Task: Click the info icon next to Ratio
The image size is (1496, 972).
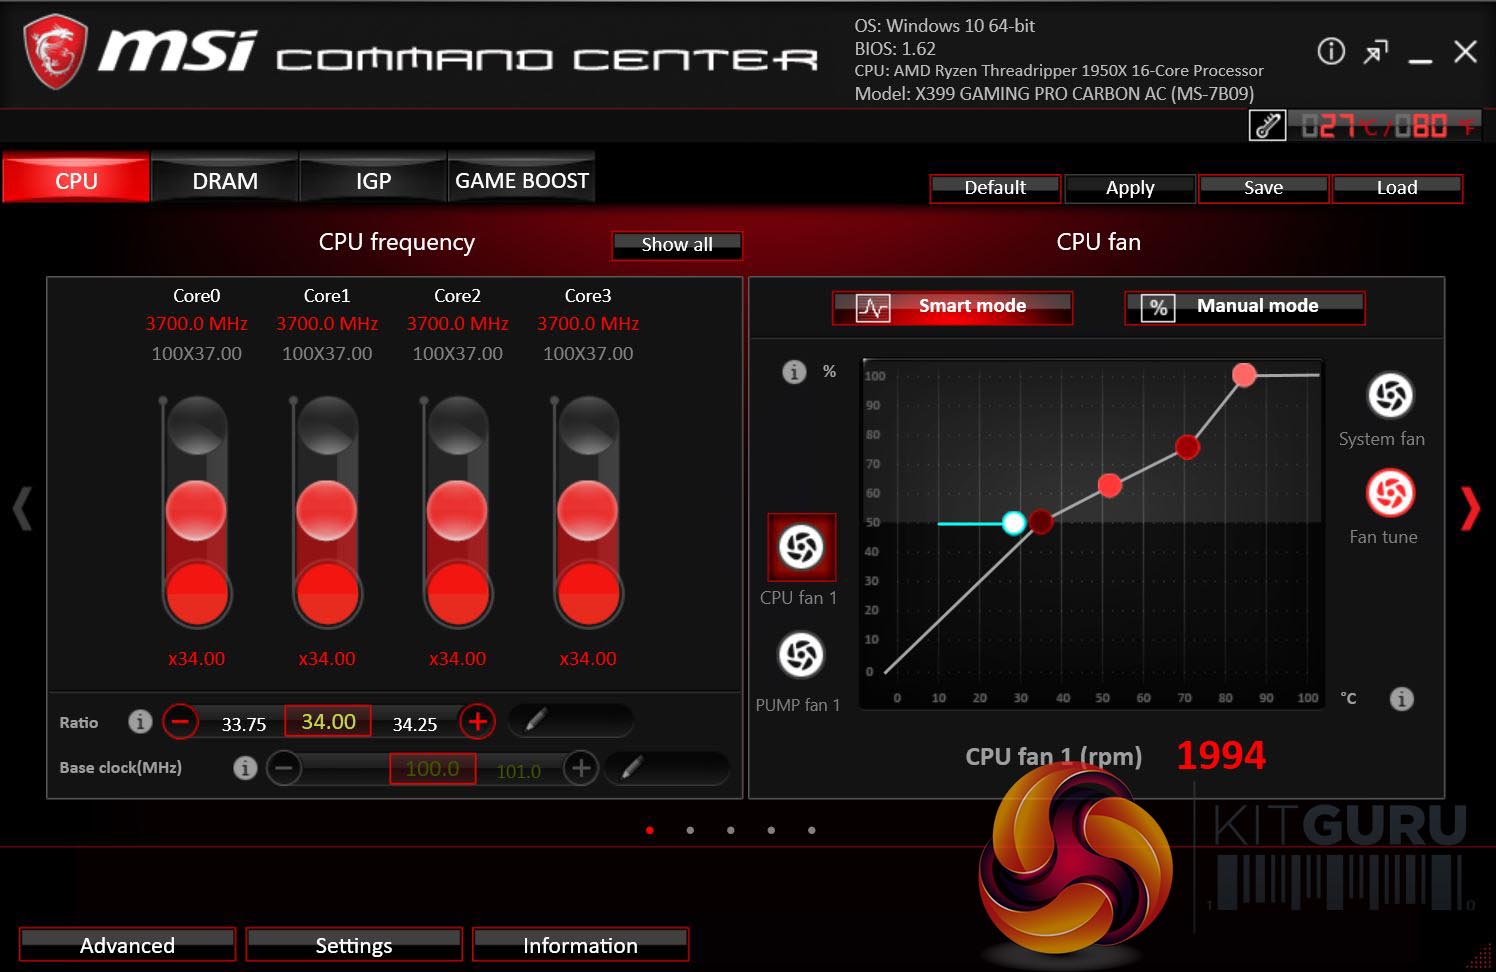Action: (x=140, y=721)
